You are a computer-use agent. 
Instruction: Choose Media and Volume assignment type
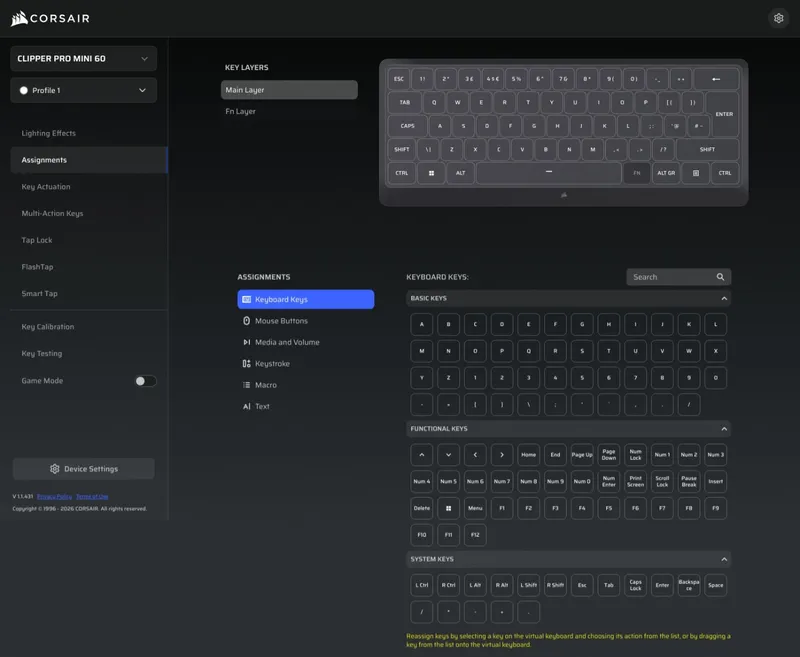coord(306,342)
